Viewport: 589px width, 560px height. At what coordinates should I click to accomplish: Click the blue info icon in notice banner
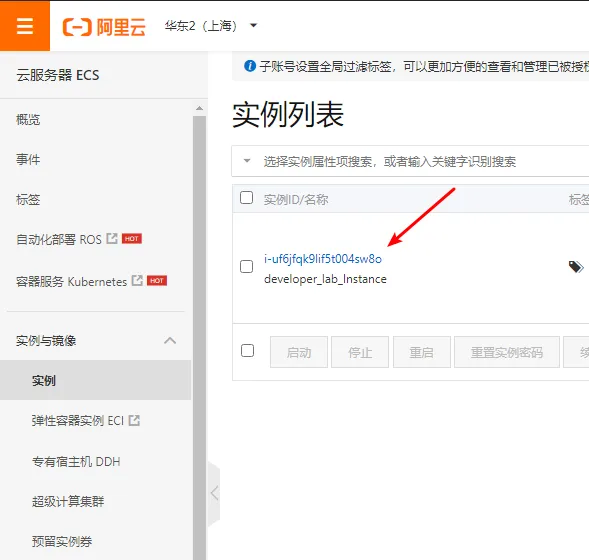tap(250, 66)
